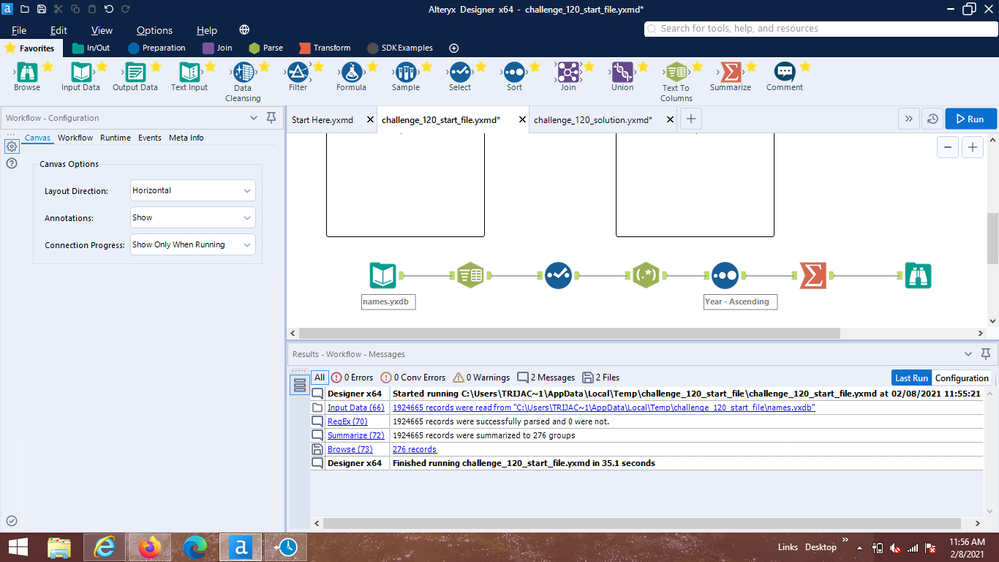Click the undo icon in title bar
The height and width of the screenshot is (562, 999).
click(108, 9)
